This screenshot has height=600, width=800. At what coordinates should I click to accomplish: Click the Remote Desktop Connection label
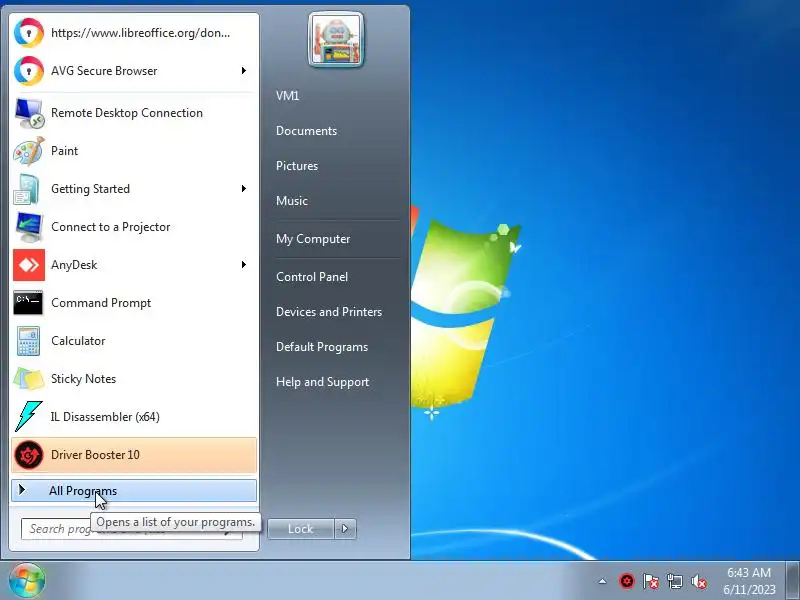tap(127, 113)
